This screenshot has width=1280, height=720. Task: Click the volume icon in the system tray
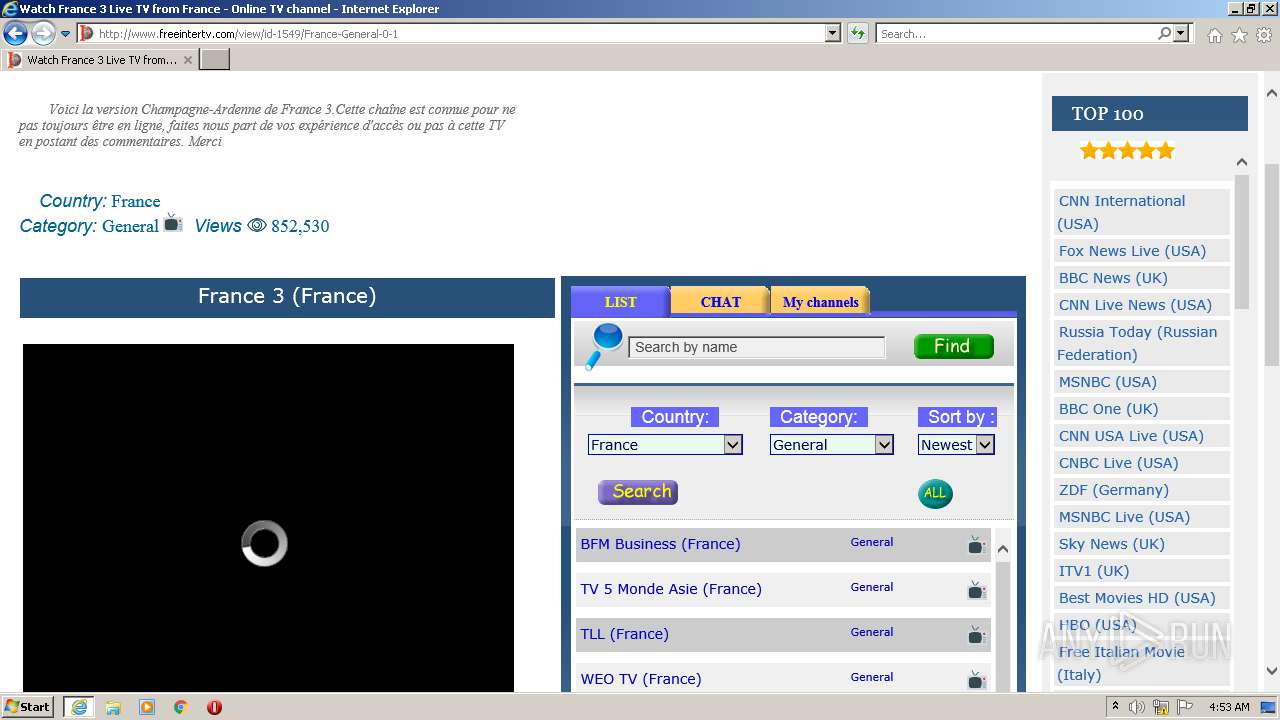click(1137, 707)
